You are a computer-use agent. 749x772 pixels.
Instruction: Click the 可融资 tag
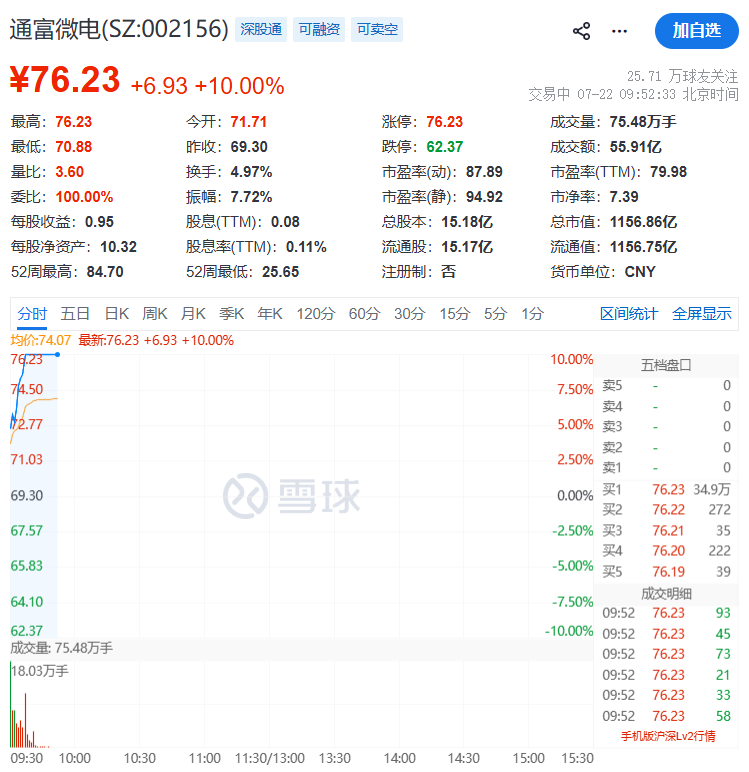319,30
